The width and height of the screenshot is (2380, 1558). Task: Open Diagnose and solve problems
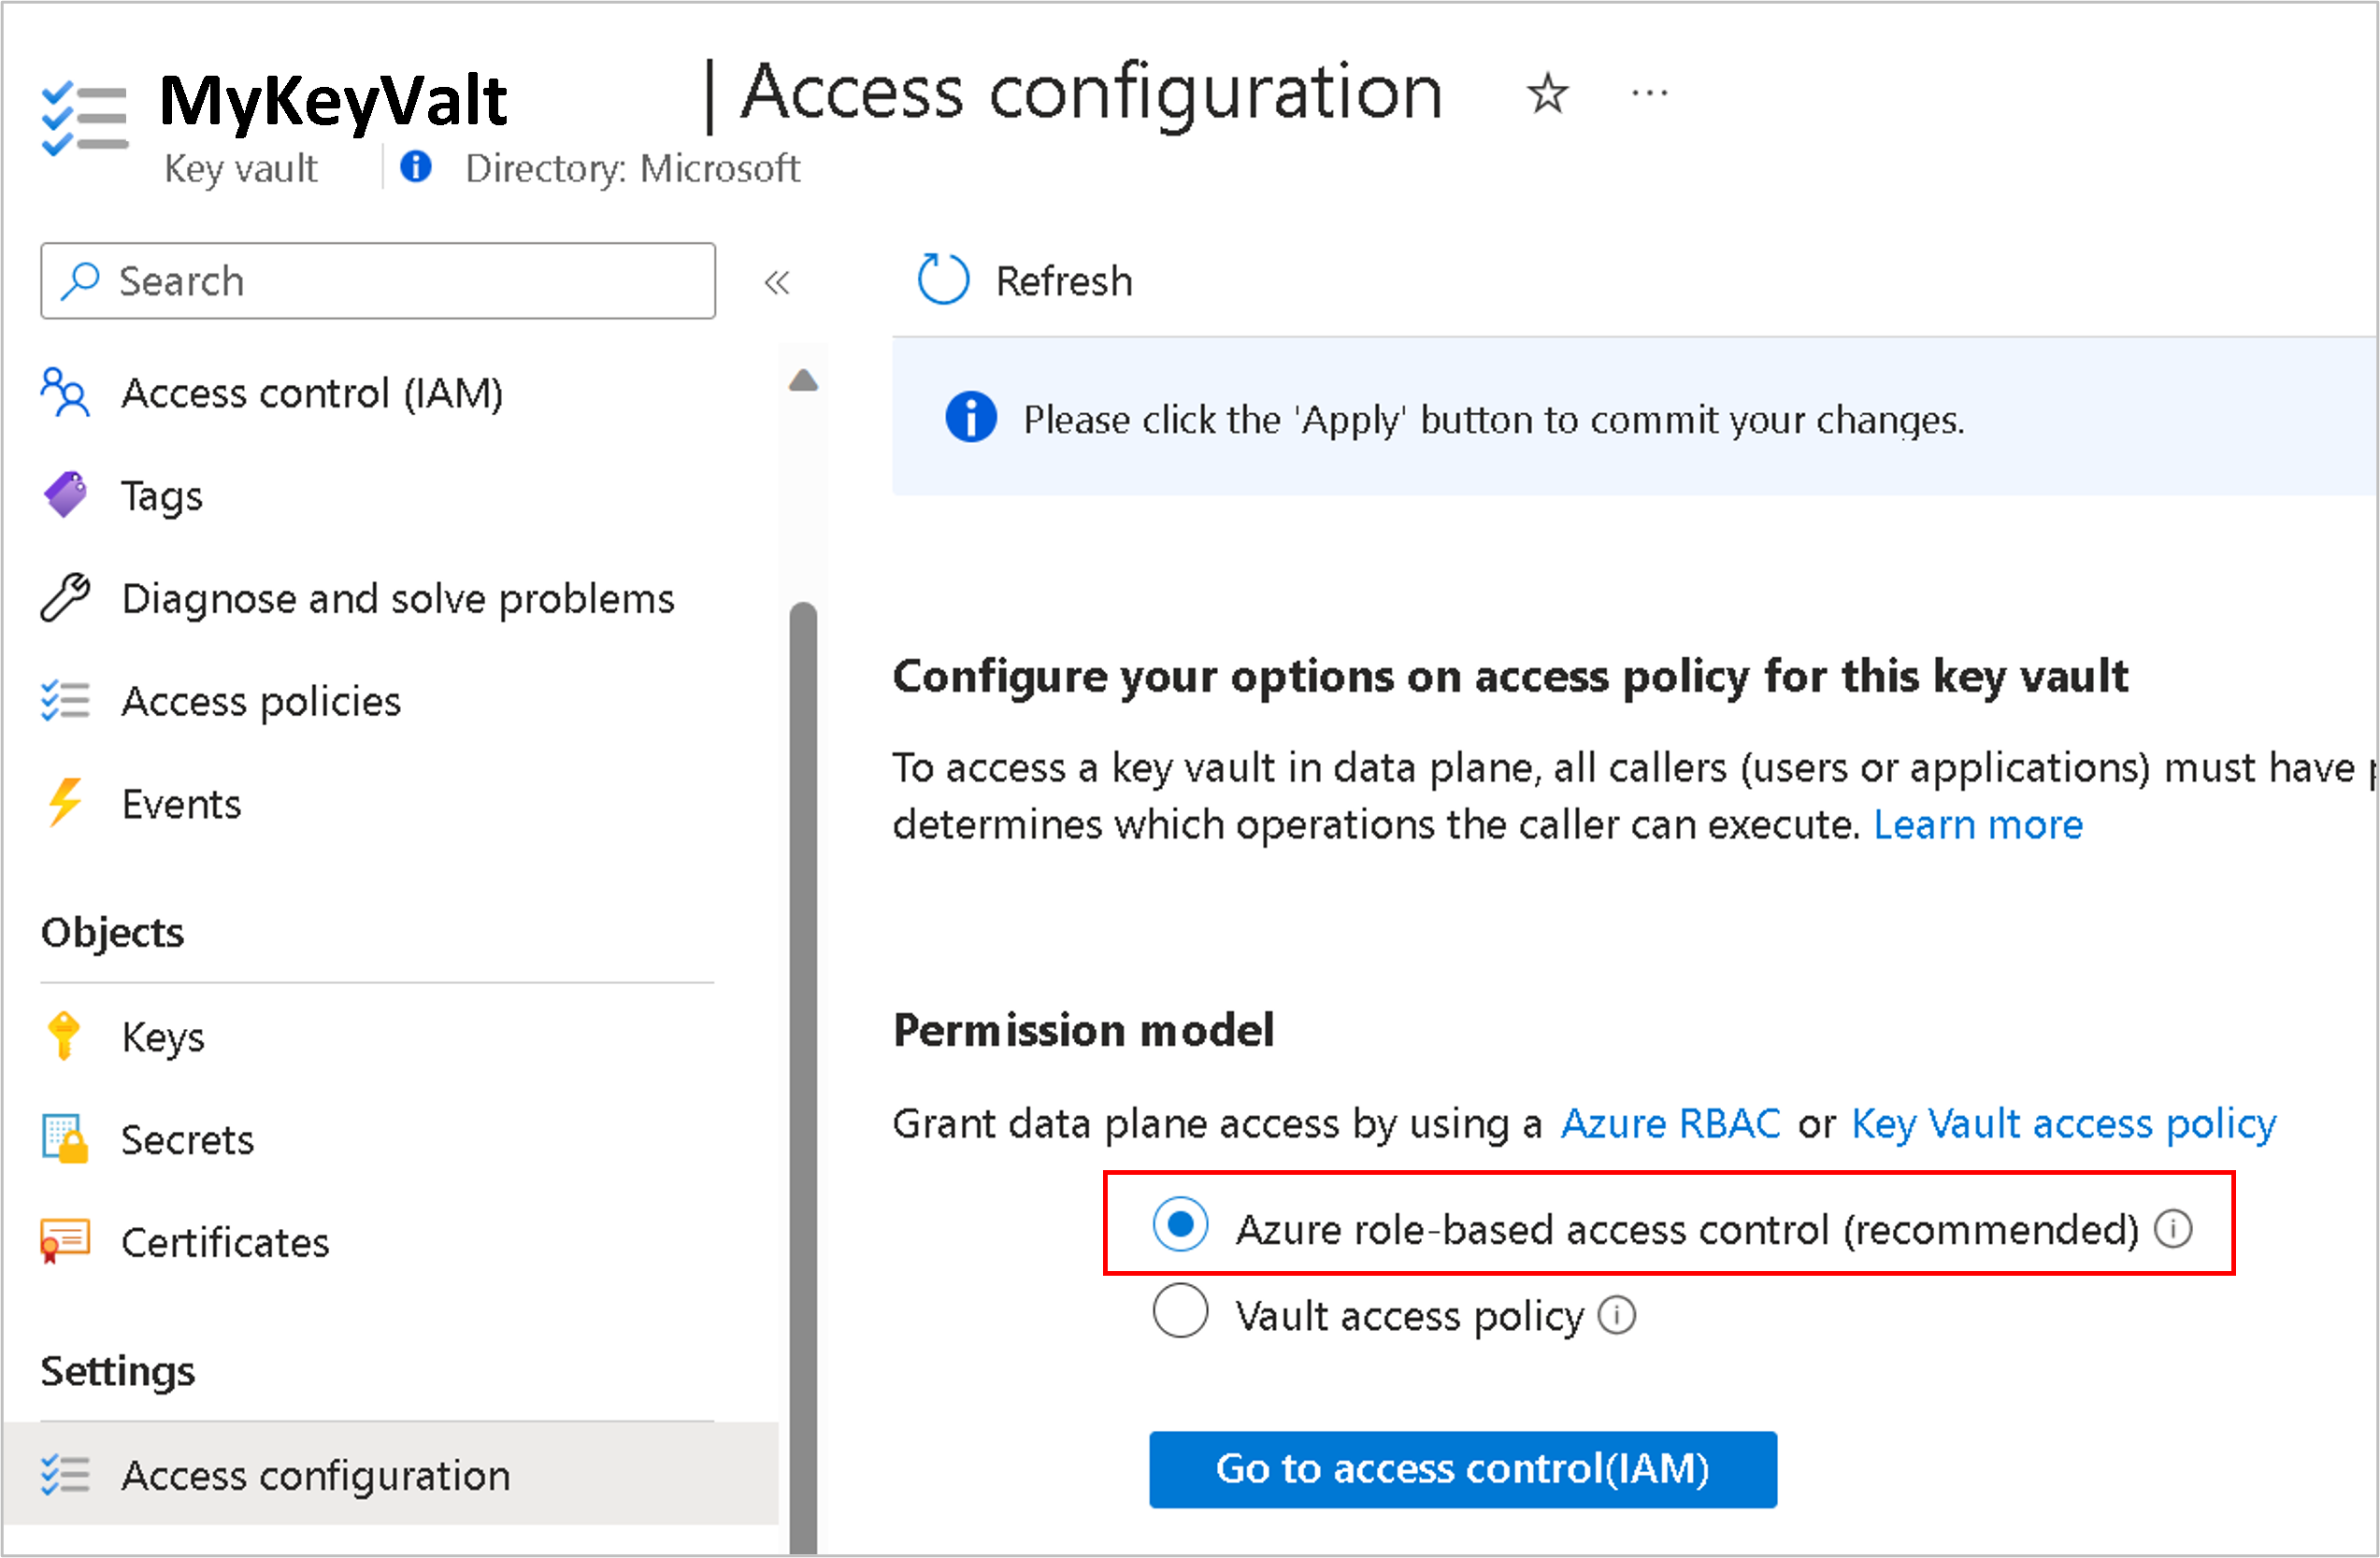[x=397, y=598]
